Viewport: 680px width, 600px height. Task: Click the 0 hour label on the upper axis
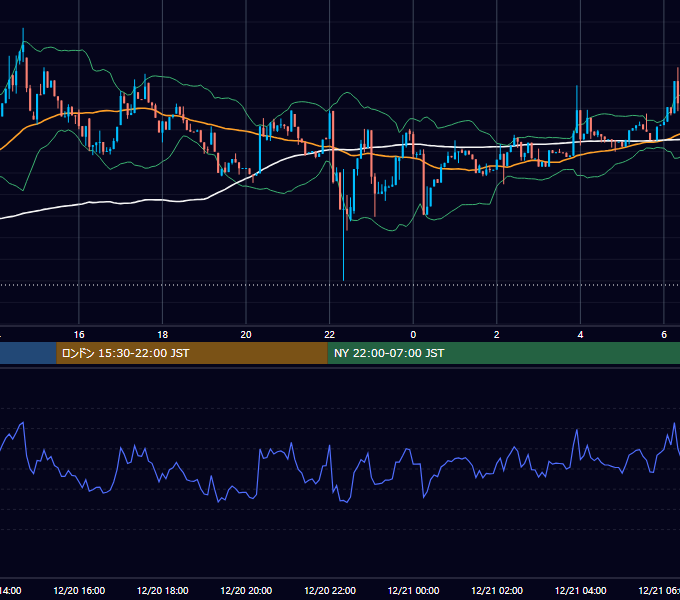pos(413,335)
